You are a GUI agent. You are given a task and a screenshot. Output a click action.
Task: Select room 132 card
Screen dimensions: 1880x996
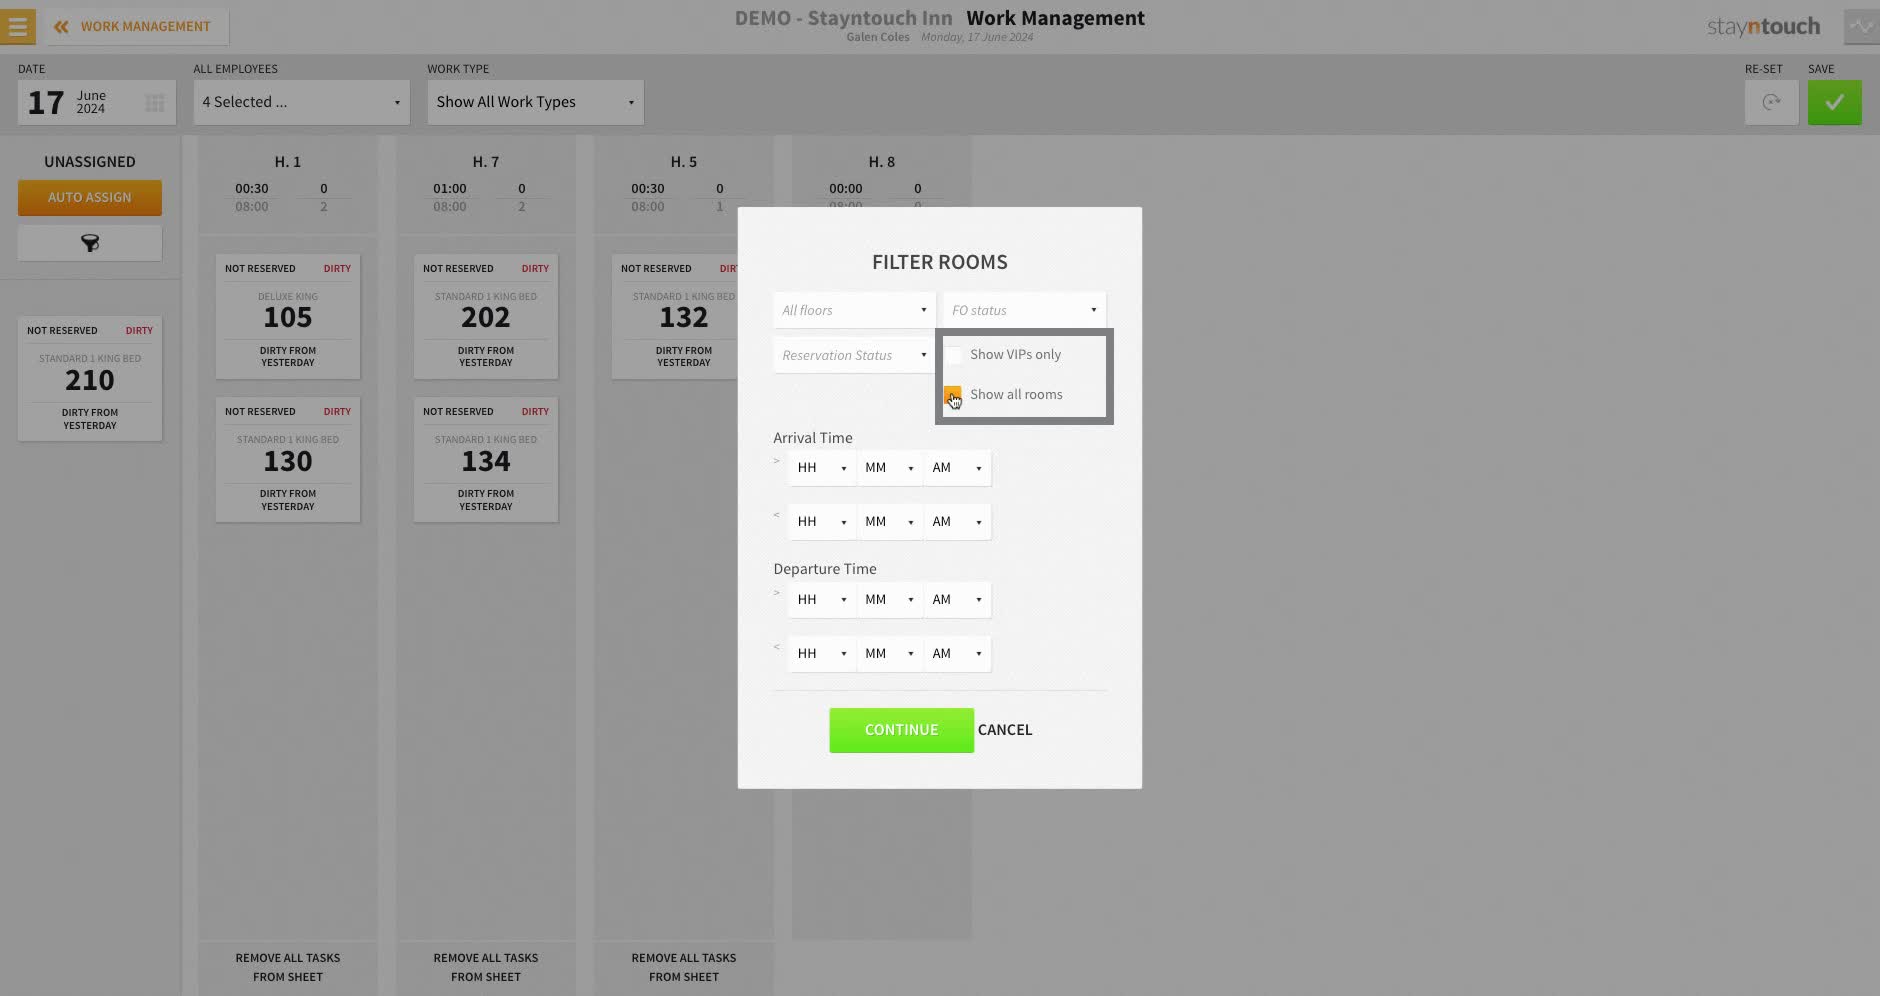[x=675, y=317]
